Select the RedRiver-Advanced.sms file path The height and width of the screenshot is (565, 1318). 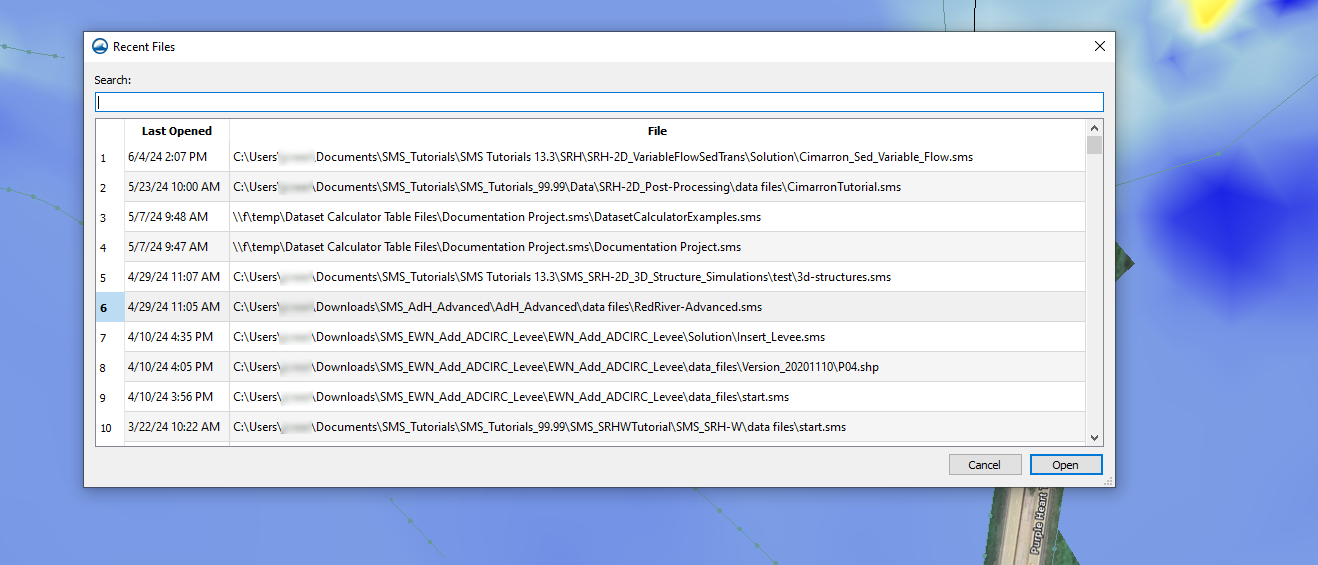point(498,307)
